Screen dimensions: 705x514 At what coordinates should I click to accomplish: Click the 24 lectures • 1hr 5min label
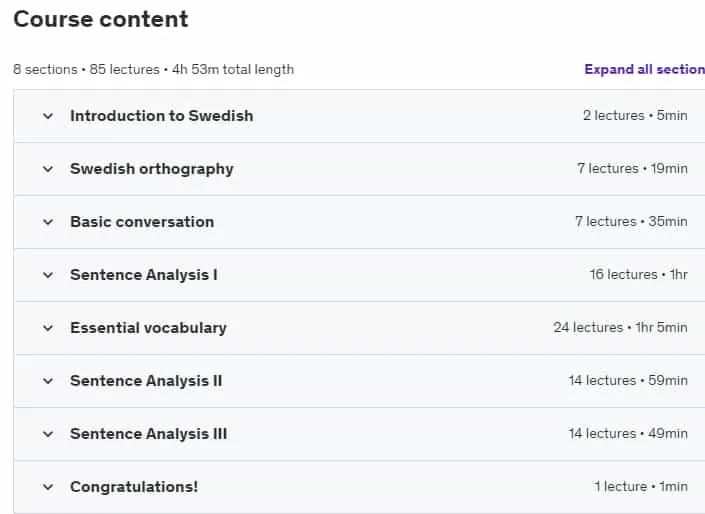(620, 327)
